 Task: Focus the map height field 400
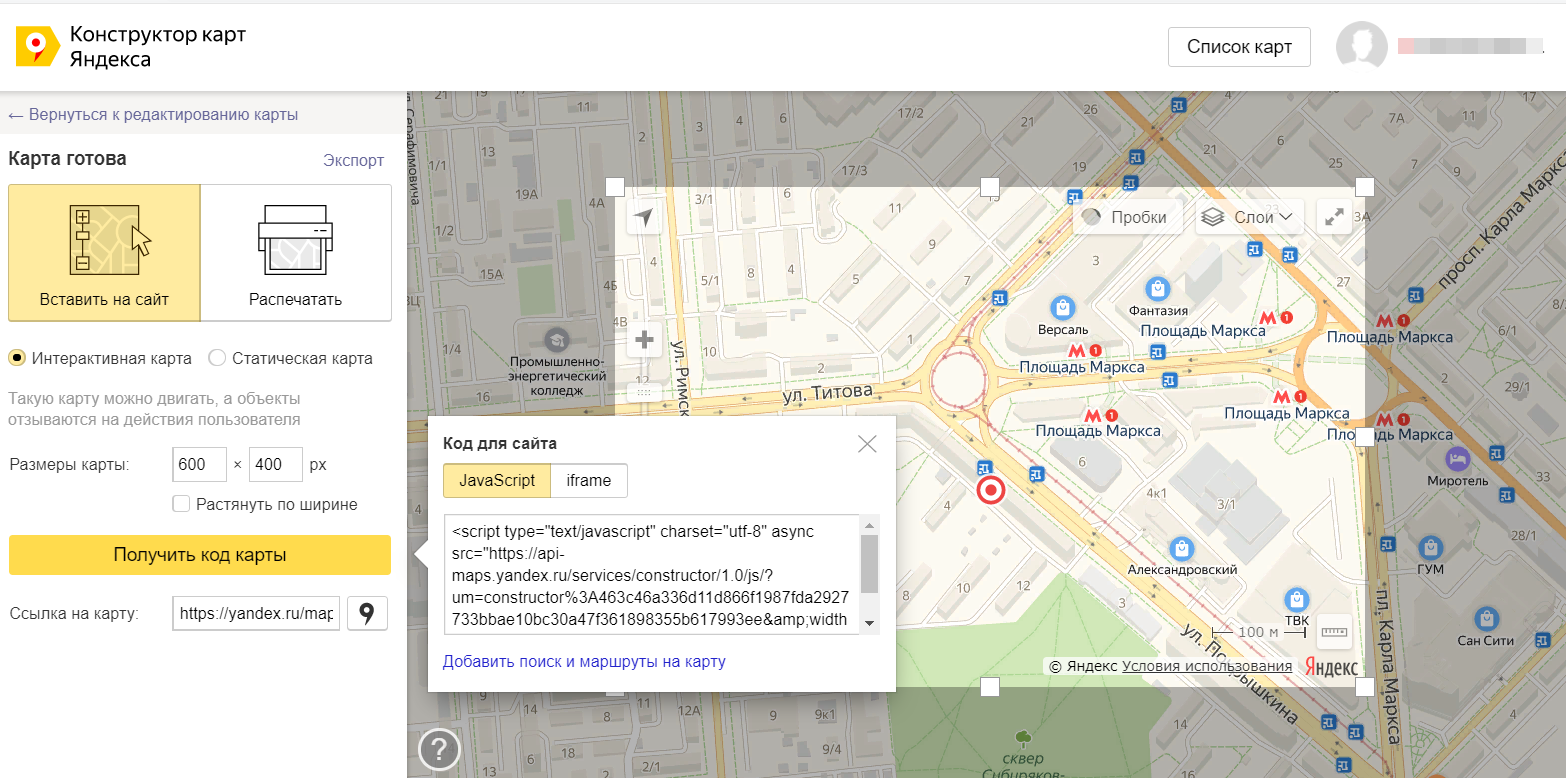(276, 464)
